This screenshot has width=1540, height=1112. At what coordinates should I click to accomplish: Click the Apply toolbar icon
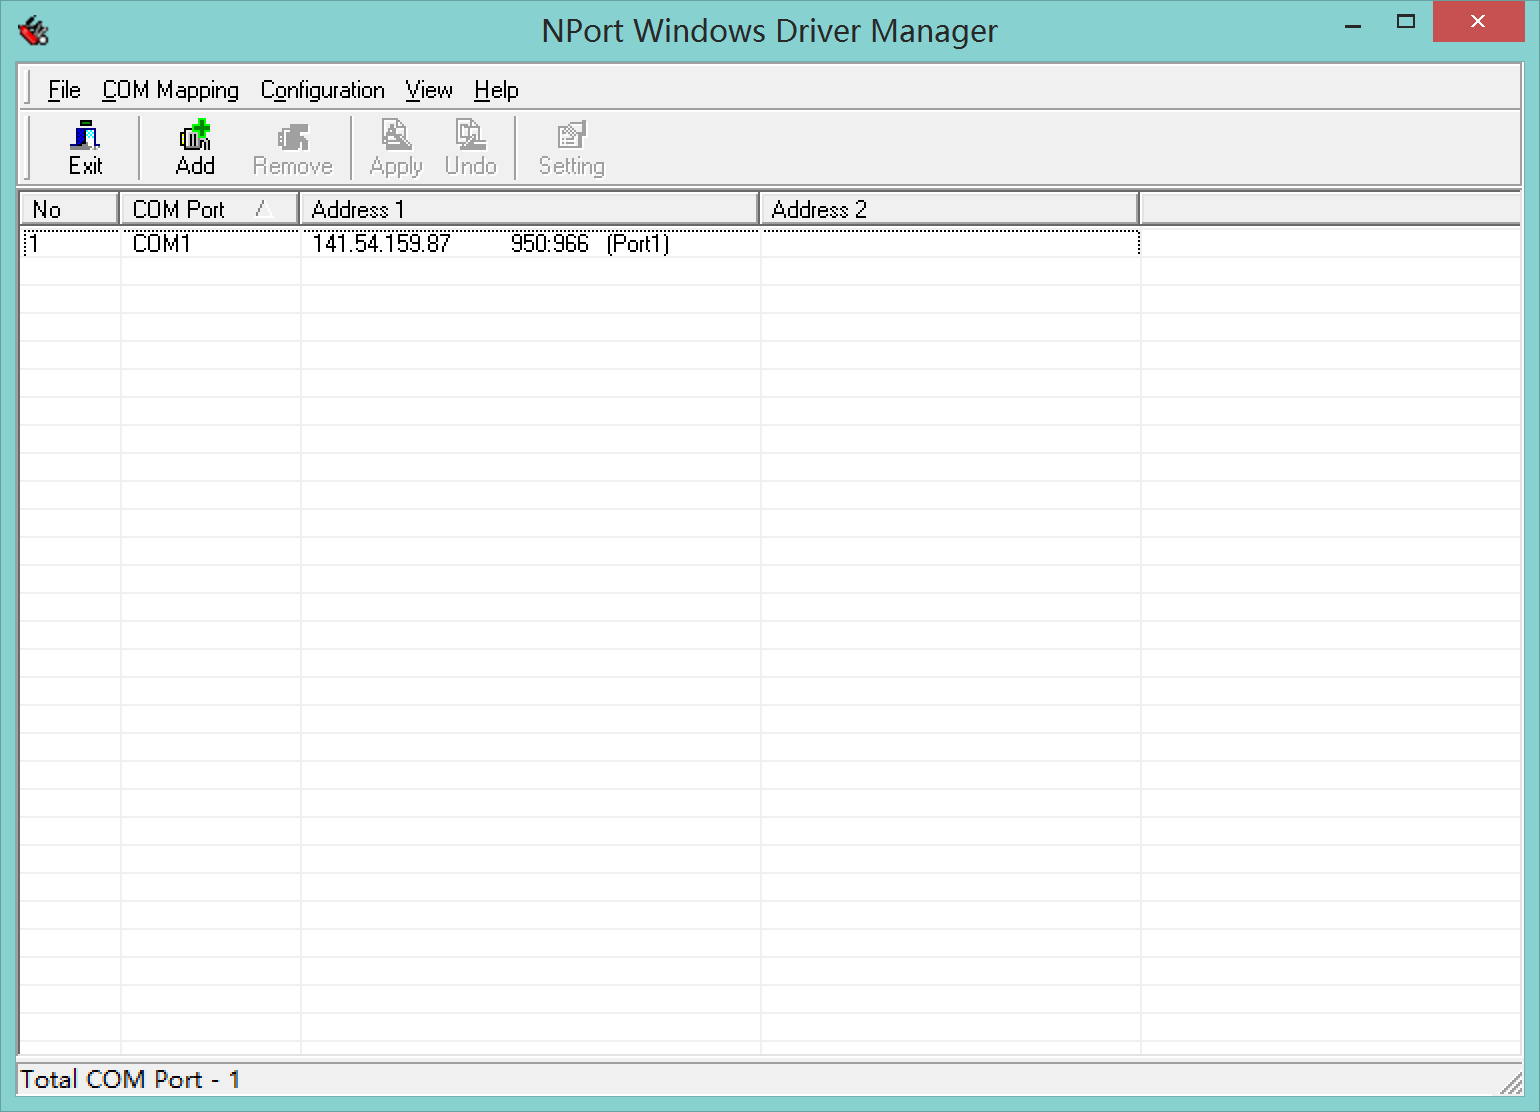[396, 148]
